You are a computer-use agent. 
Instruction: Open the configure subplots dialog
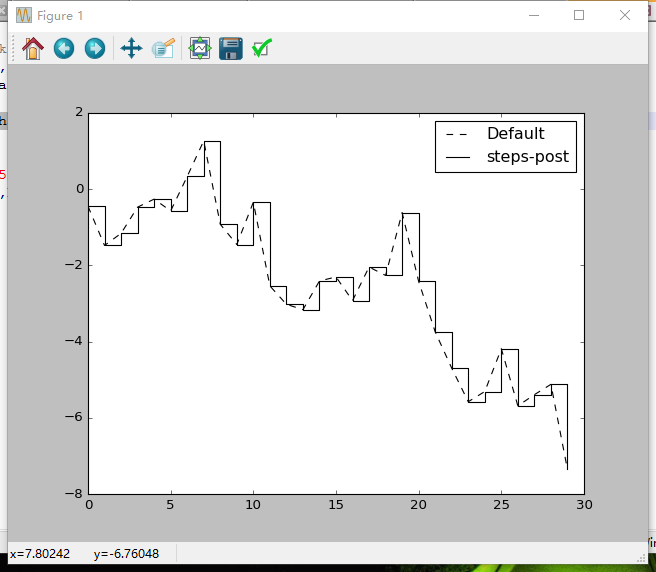coord(200,49)
